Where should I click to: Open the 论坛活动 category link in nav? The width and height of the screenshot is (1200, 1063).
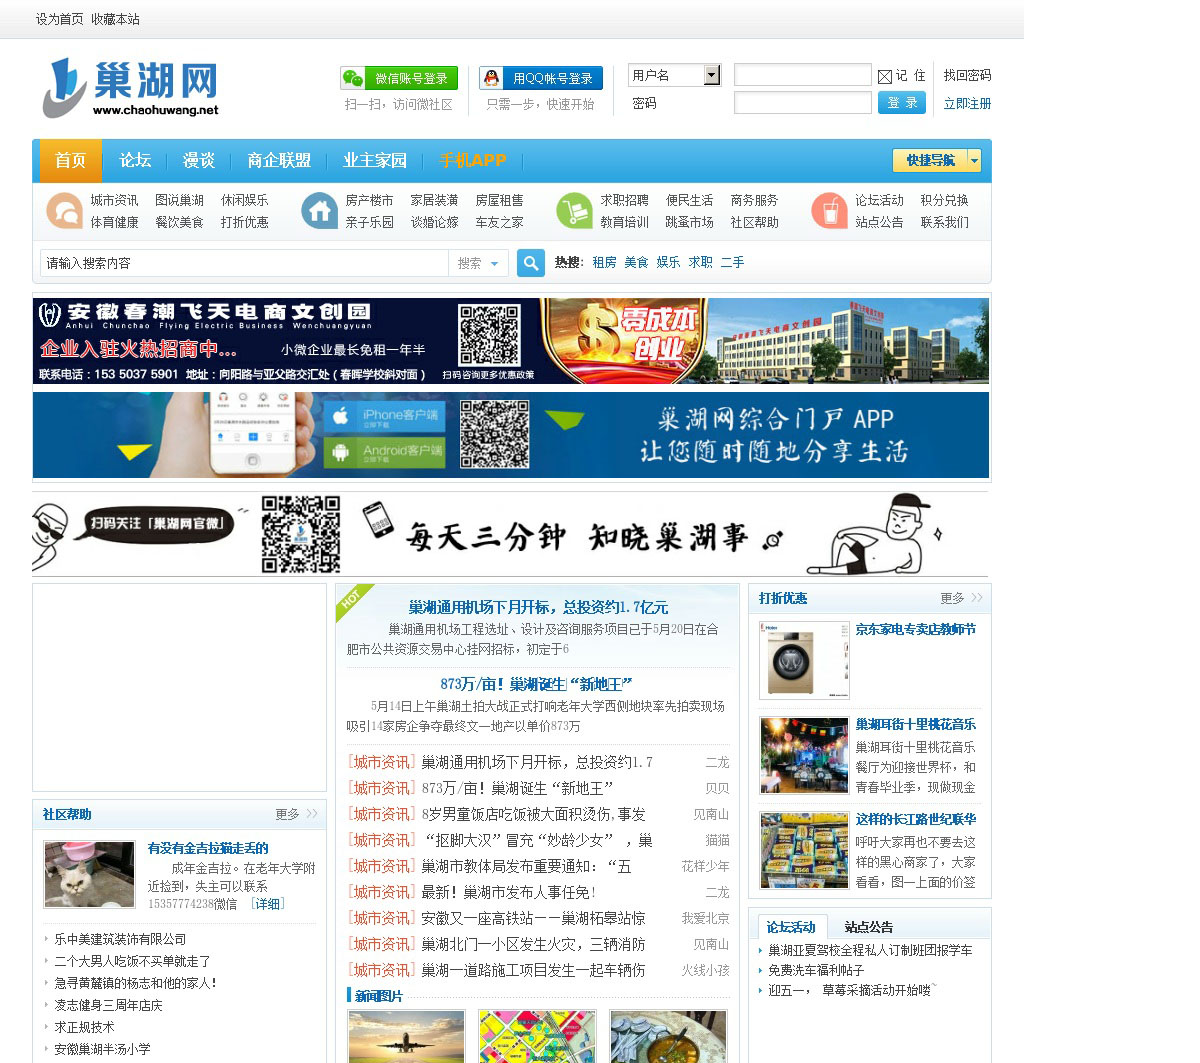[879, 200]
